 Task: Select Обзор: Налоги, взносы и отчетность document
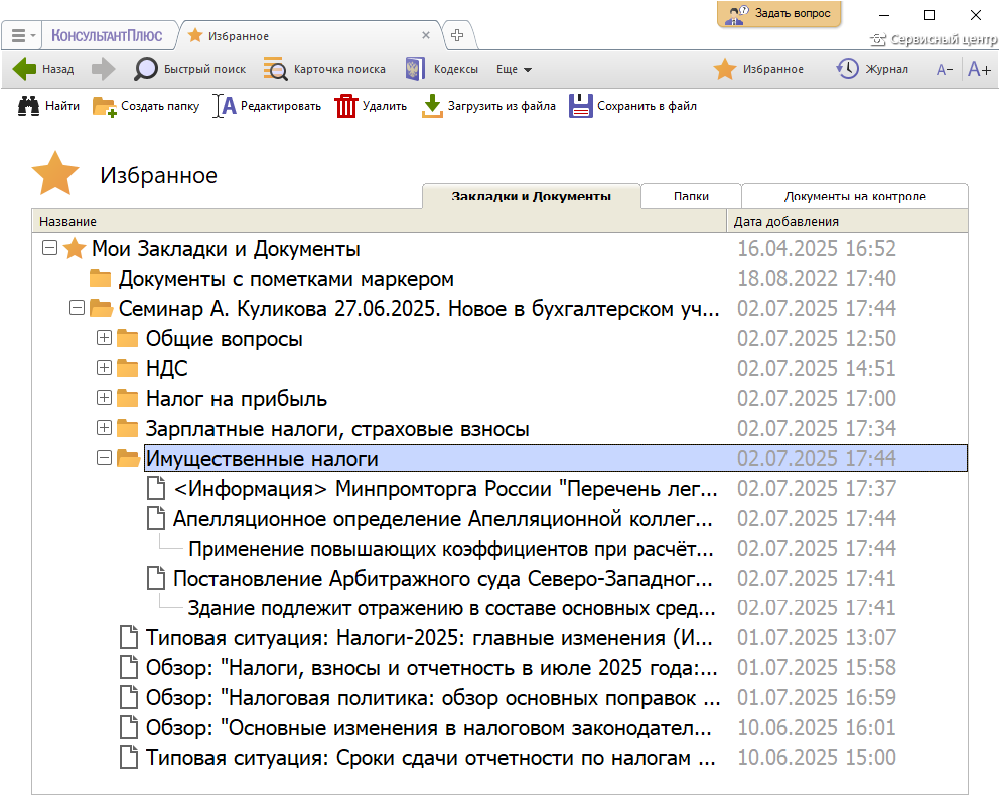coord(432,668)
